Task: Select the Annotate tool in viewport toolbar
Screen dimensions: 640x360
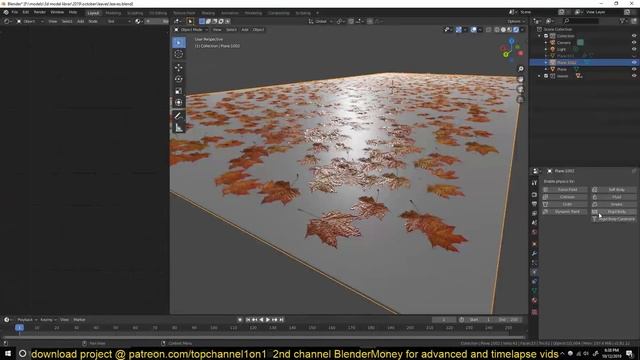Action: (x=179, y=116)
